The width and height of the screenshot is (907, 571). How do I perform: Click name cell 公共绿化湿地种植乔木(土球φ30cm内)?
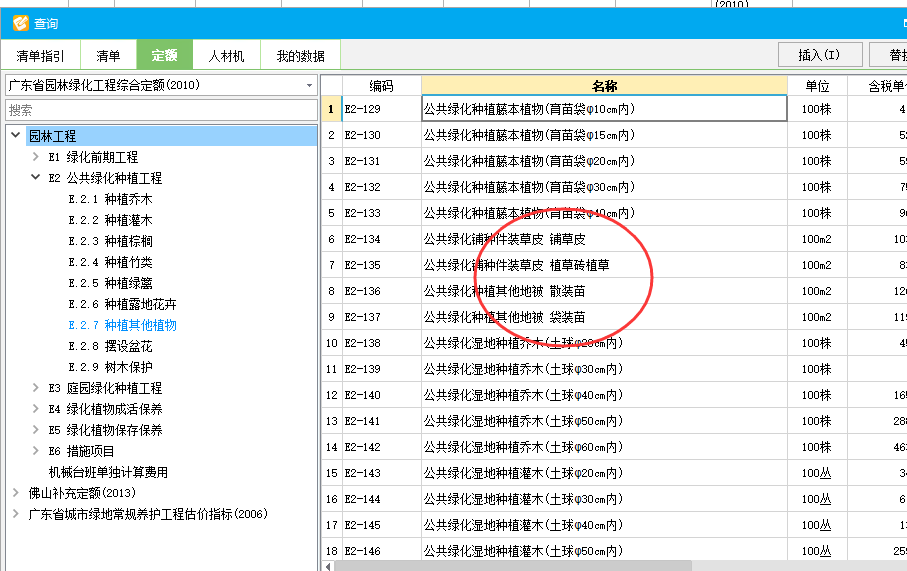point(604,369)
